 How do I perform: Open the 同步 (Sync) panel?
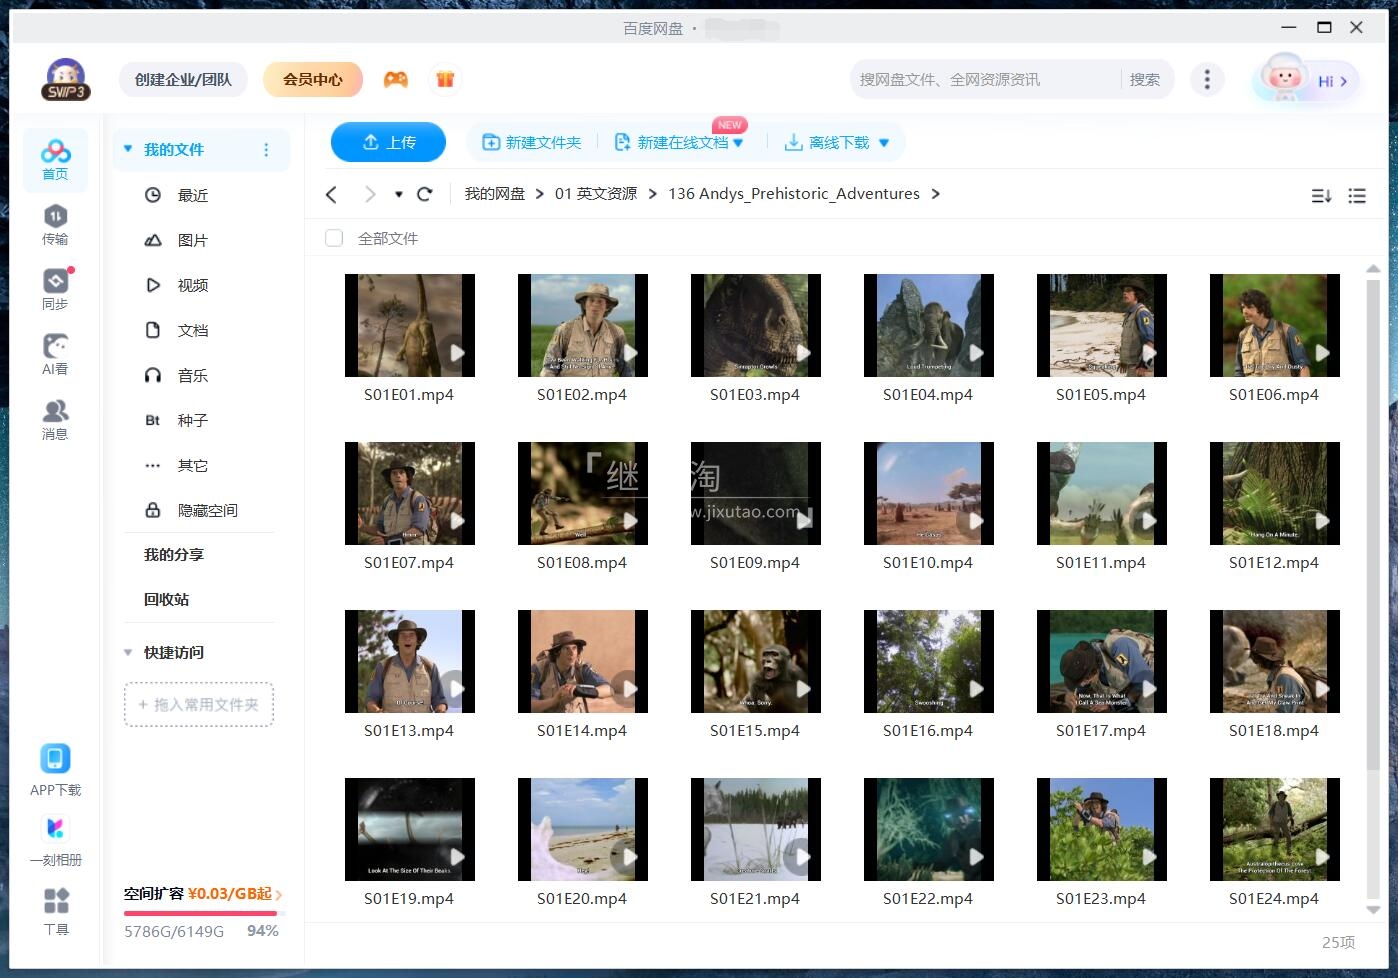(x=55, y=287)
